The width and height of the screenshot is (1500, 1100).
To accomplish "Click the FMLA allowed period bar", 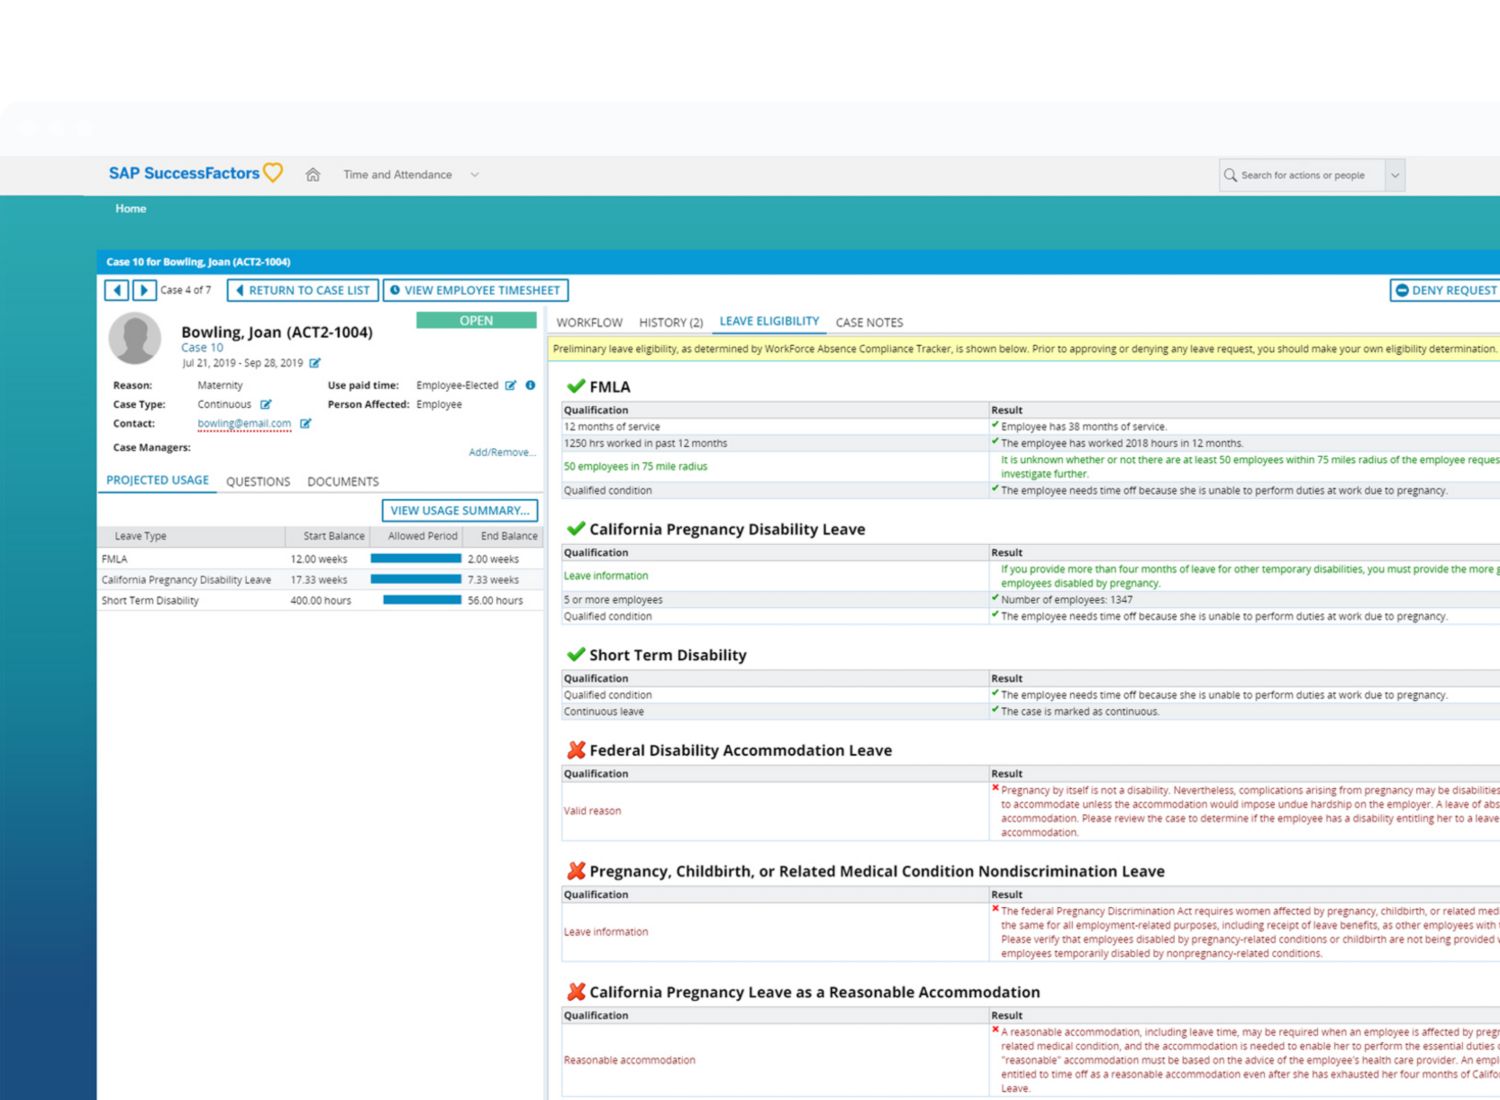I will coord(416,559).
